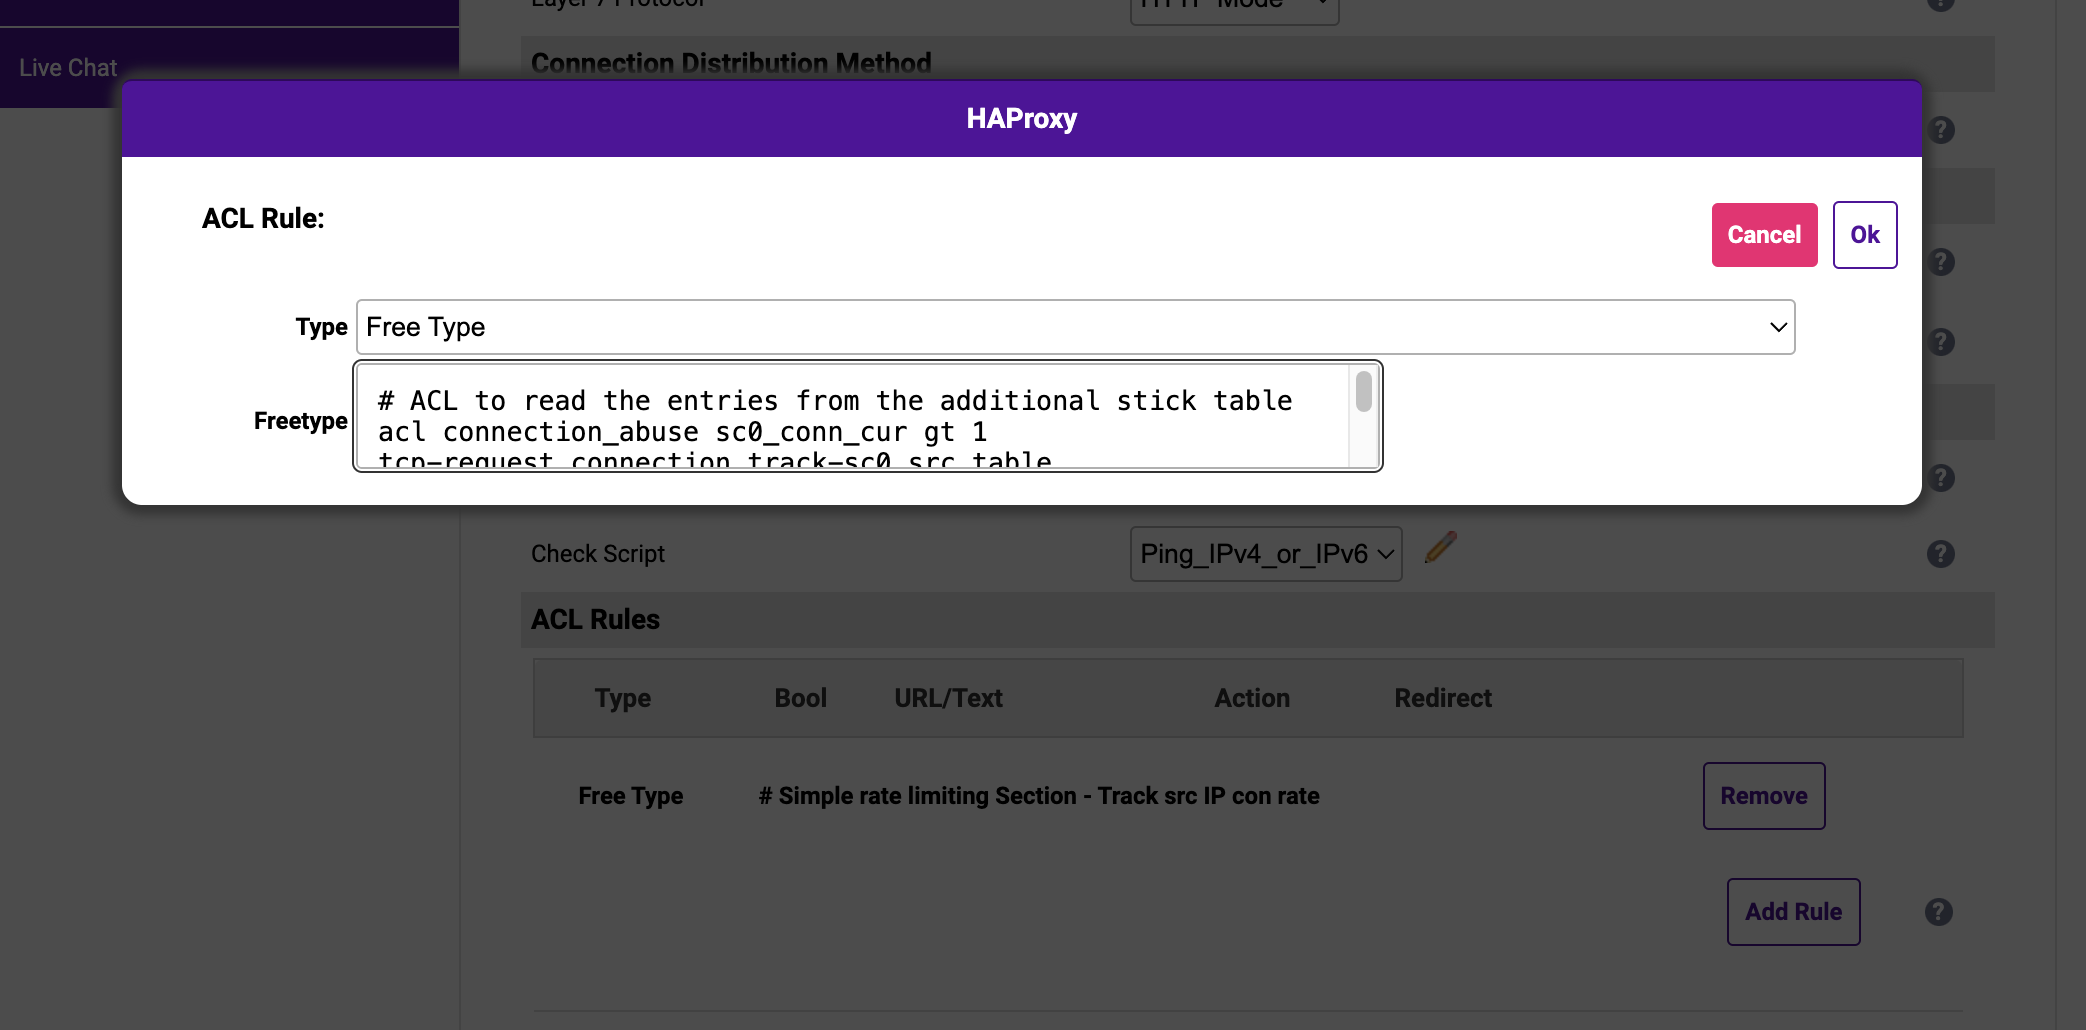This screenshot has width=2086, height=1030.
Task: Click the help icon right of Ok button
Action: pyautogui.click(x=1941, y=262)
